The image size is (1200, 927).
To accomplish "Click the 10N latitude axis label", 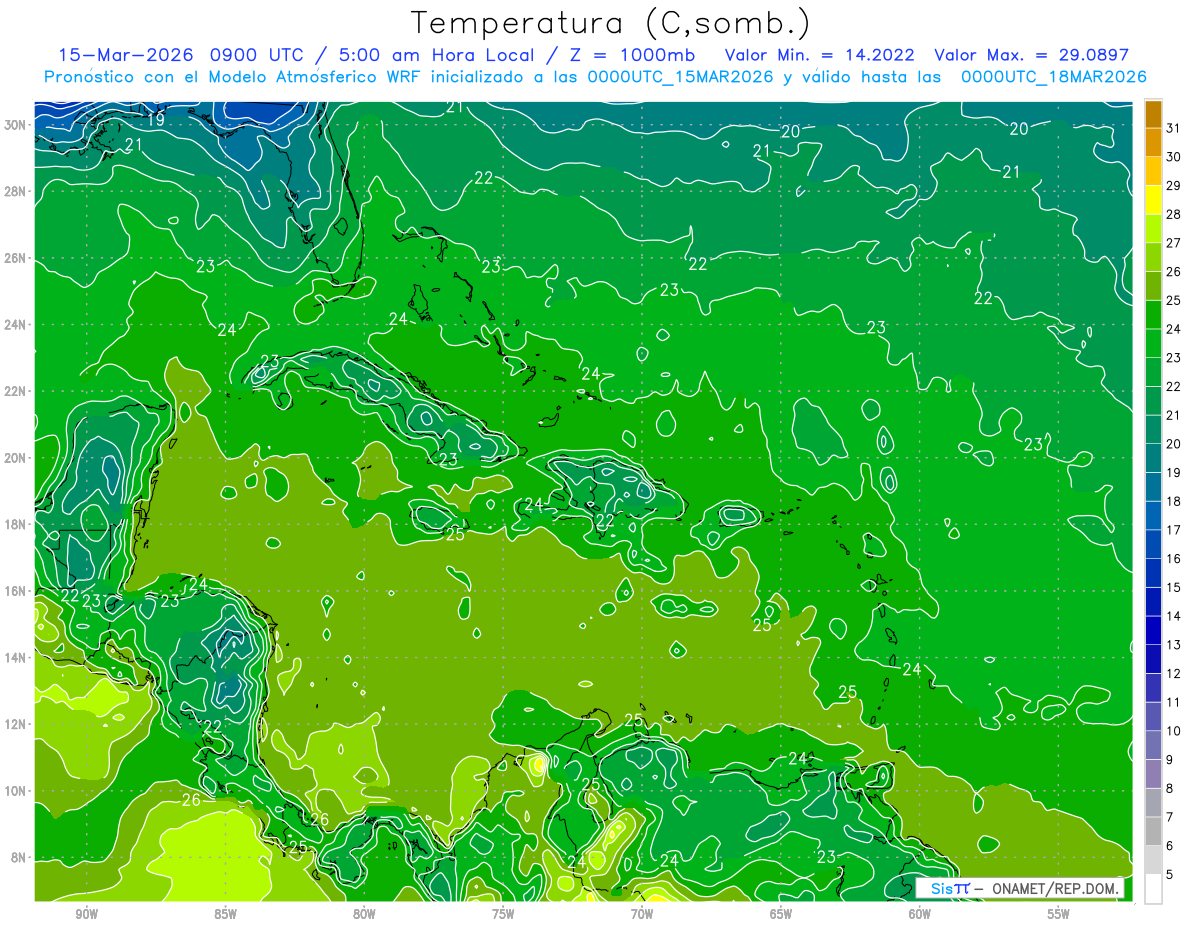I will pyautogui.click(x=17, y=791).
